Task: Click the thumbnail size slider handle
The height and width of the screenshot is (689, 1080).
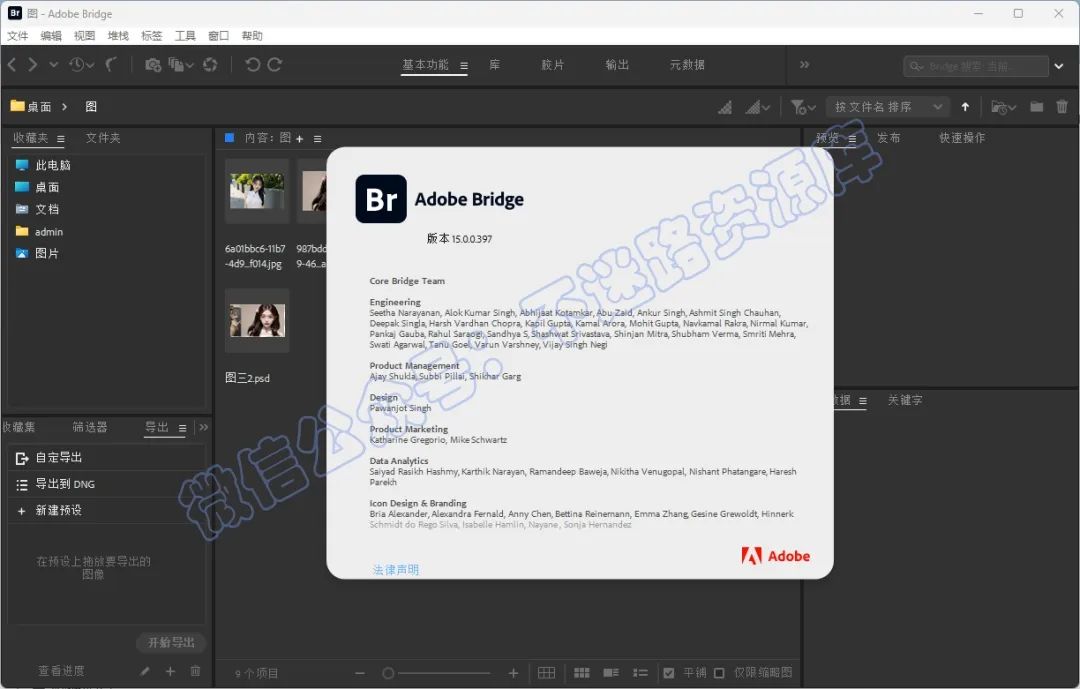Action: point(388,673)
